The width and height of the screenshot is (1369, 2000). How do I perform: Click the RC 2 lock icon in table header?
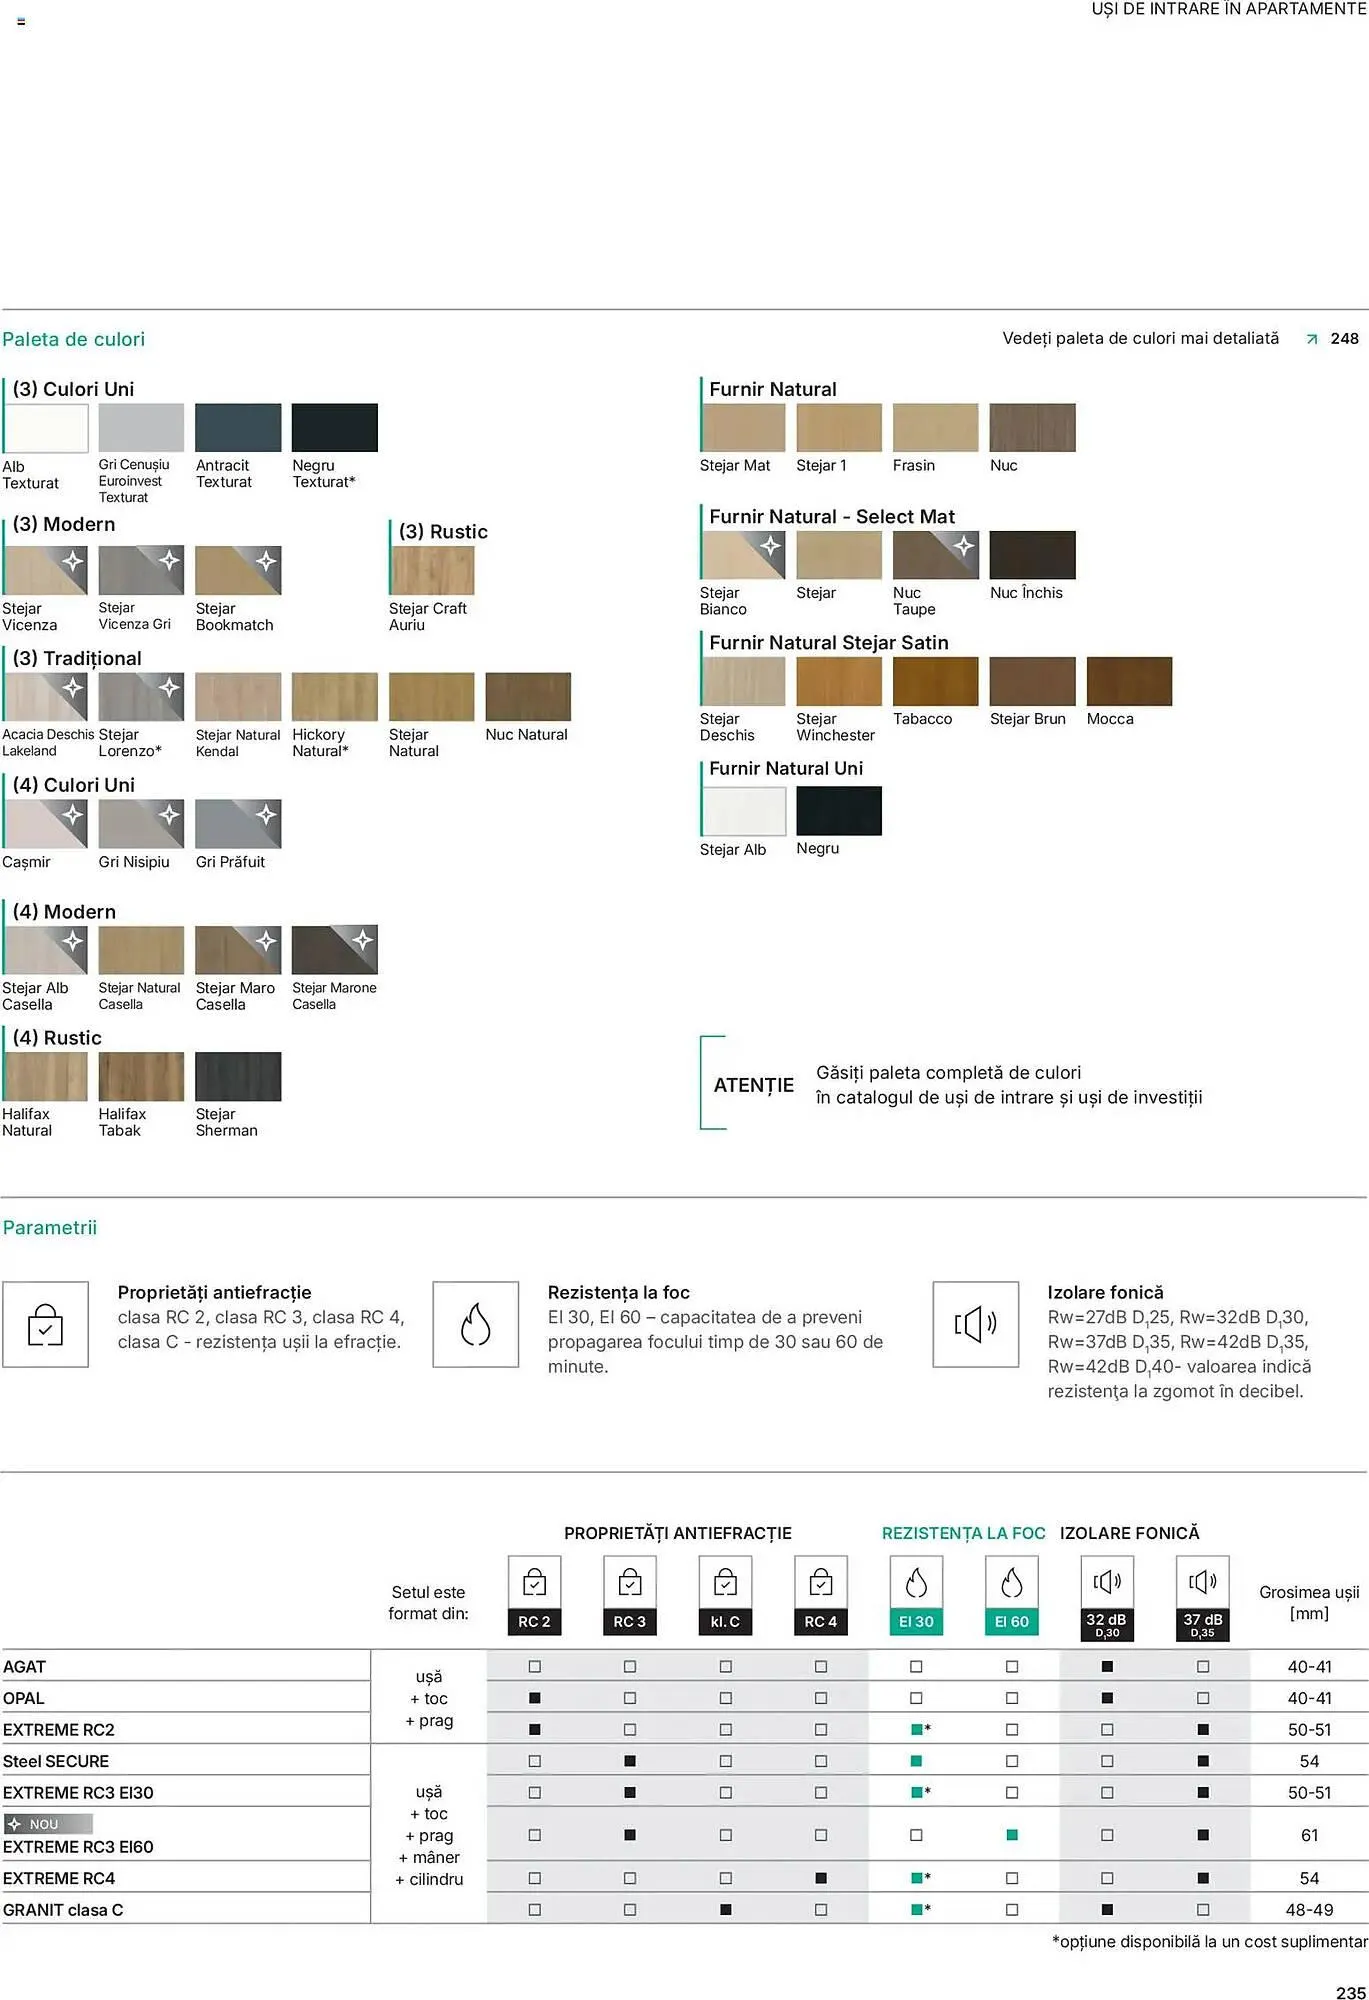click(534, 1584)
